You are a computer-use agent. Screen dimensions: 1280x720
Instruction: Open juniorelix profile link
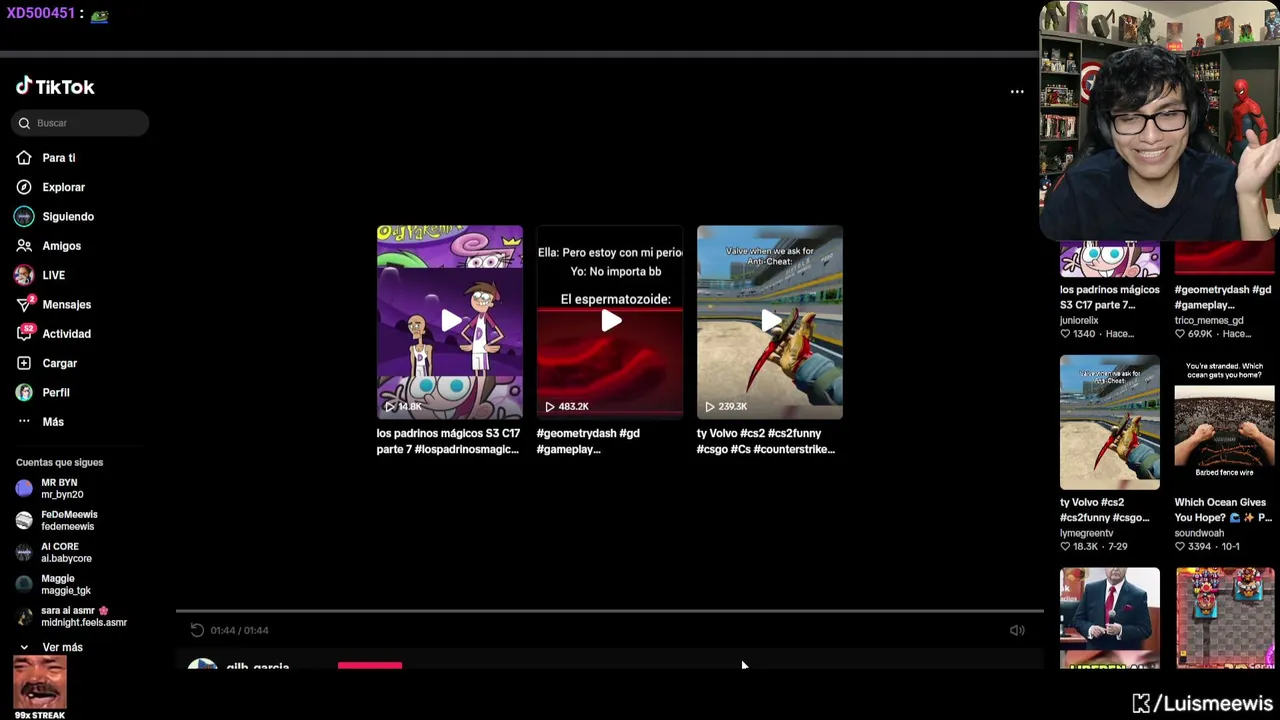[1079, 321]
